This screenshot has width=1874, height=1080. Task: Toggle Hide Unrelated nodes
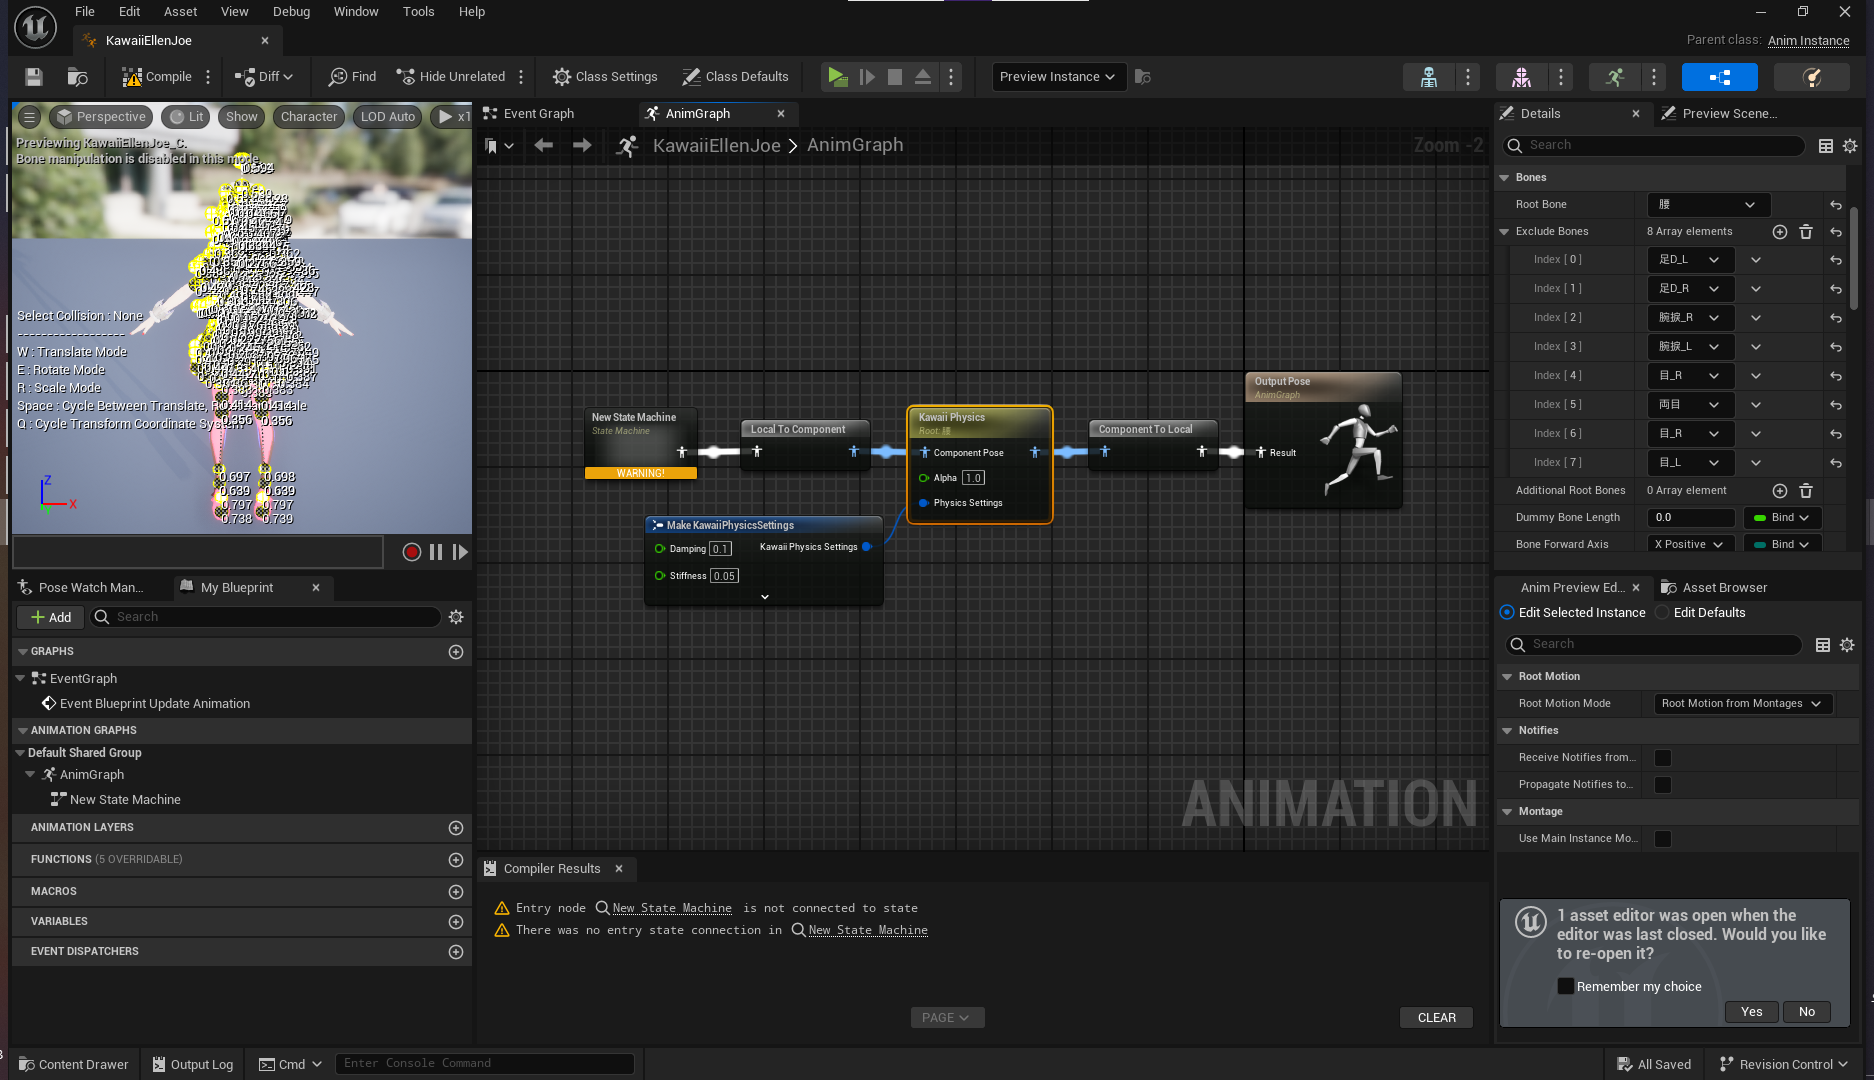pos(451,77)
